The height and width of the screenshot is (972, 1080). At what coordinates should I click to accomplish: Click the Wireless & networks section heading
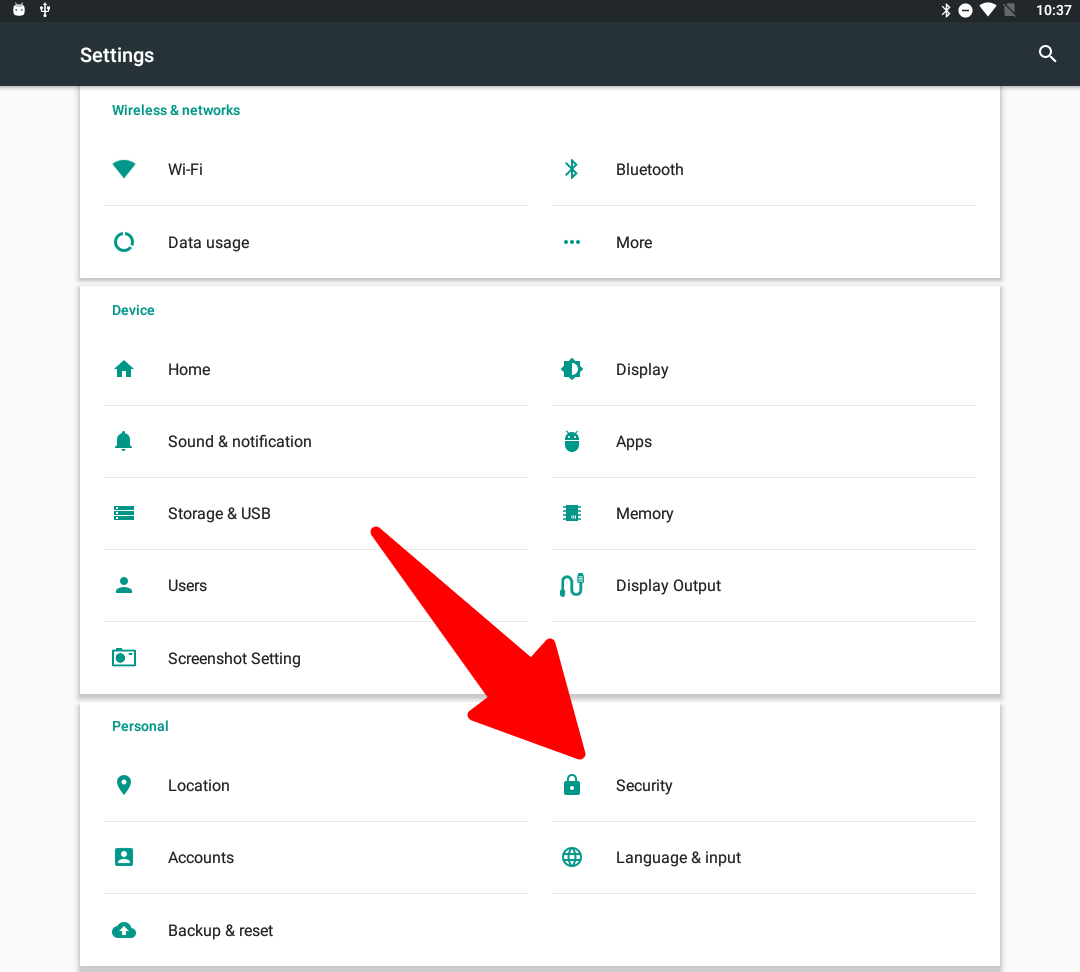(x=176, y=110)
